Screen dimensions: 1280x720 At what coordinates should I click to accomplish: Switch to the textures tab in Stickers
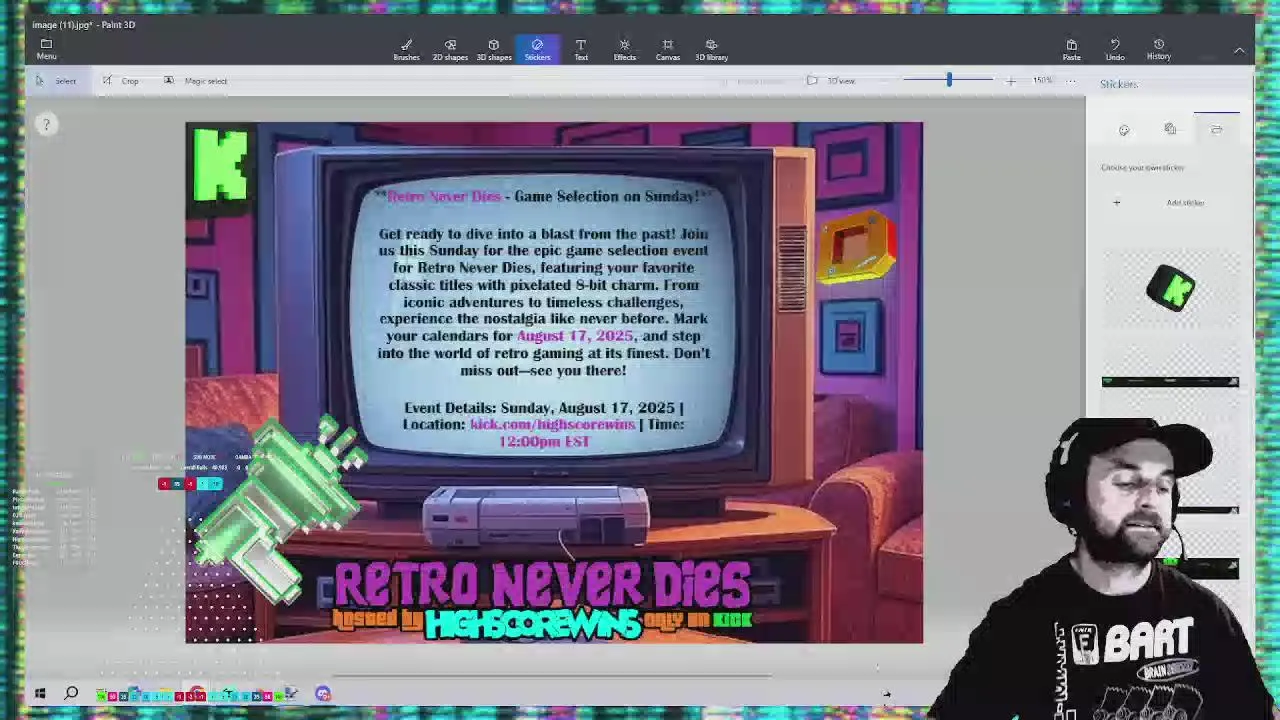[x=1170, y=129]
